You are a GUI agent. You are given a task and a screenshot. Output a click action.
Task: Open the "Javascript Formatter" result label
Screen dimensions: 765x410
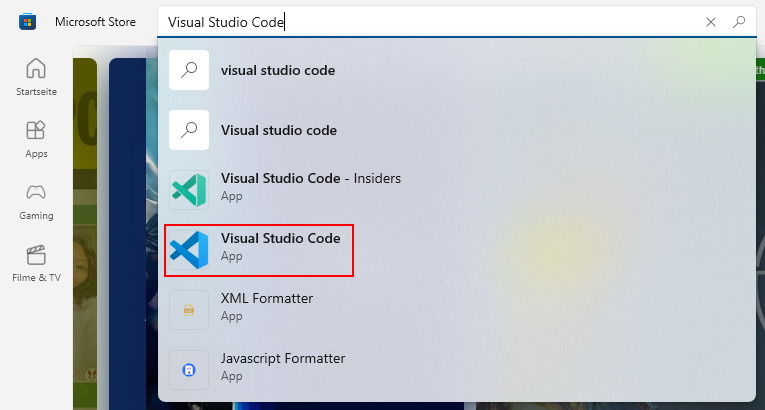(283, 358)
